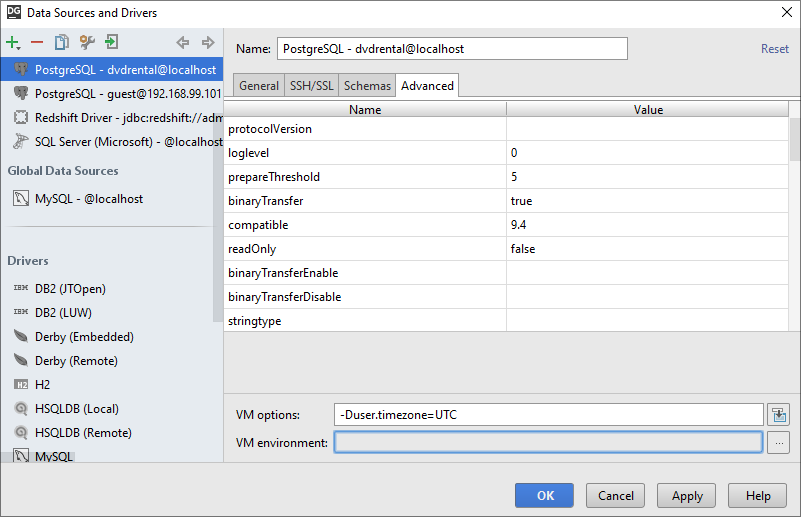
Task: Open driver settings wrench icon
Action: tap(87, 42)
